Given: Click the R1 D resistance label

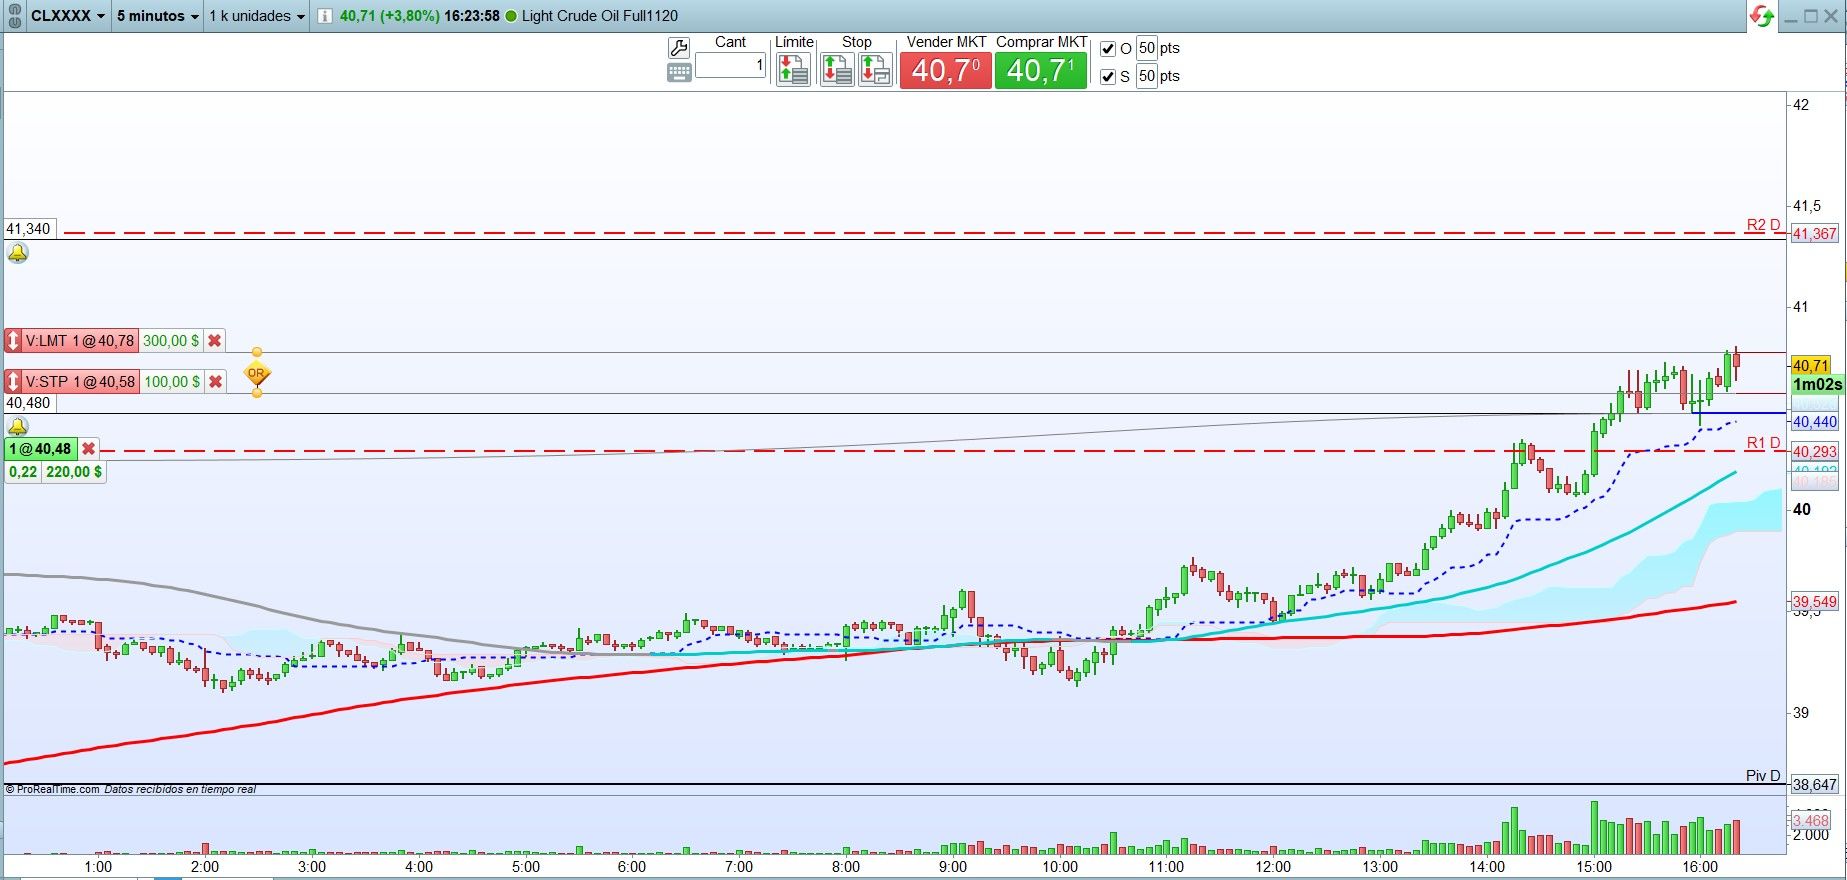Looking at the screenshot, I should click(x=1763, y=443).
